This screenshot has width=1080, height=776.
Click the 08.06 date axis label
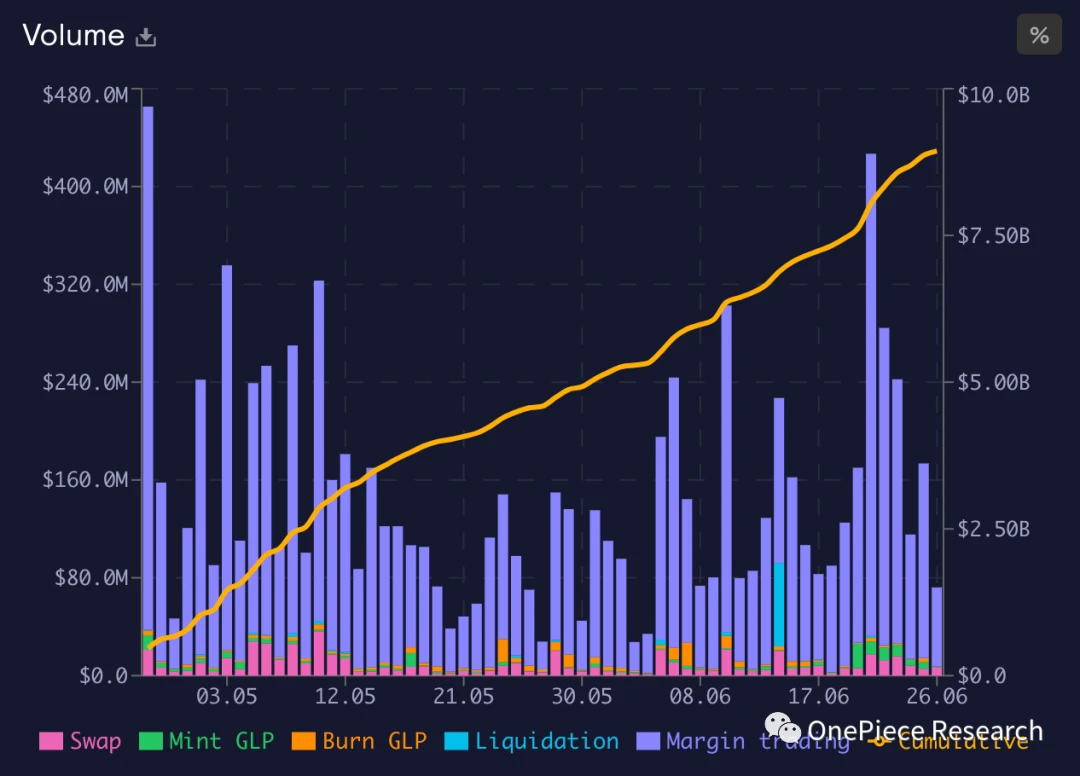(700, 696)
